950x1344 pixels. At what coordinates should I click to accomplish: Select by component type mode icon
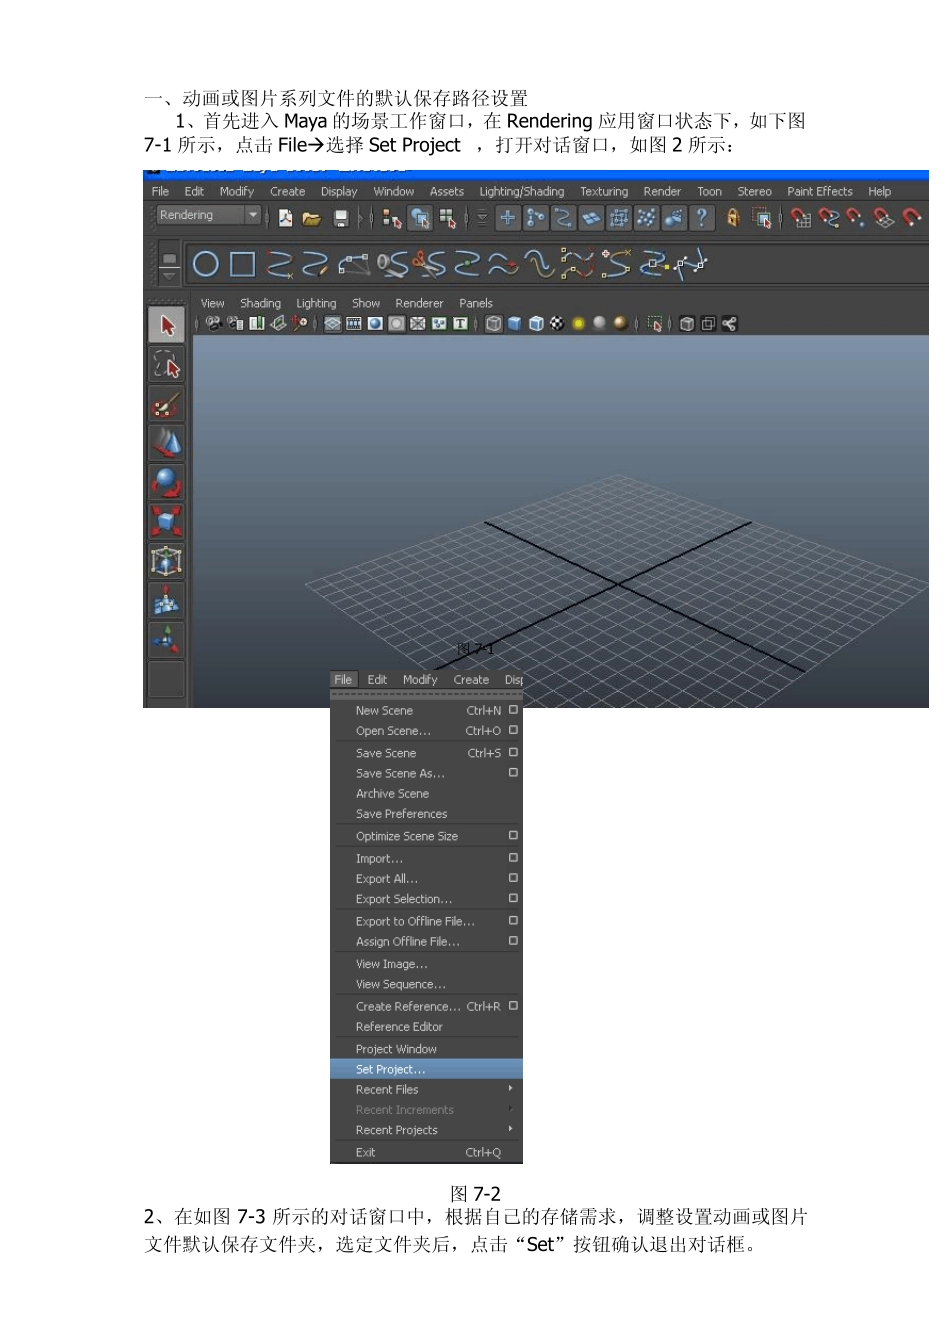[448, 218]
